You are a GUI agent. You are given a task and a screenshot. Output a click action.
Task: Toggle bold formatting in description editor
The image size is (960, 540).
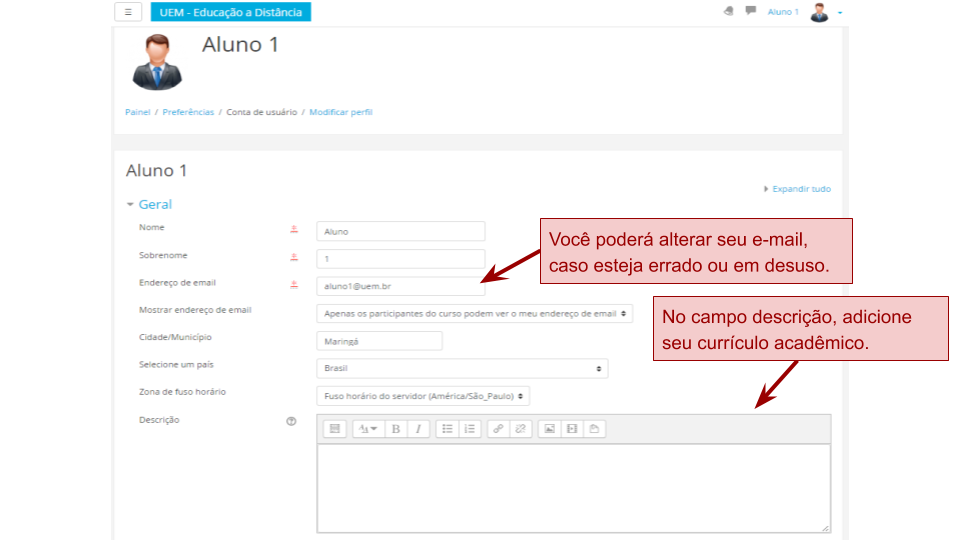(x=396, y=429)
